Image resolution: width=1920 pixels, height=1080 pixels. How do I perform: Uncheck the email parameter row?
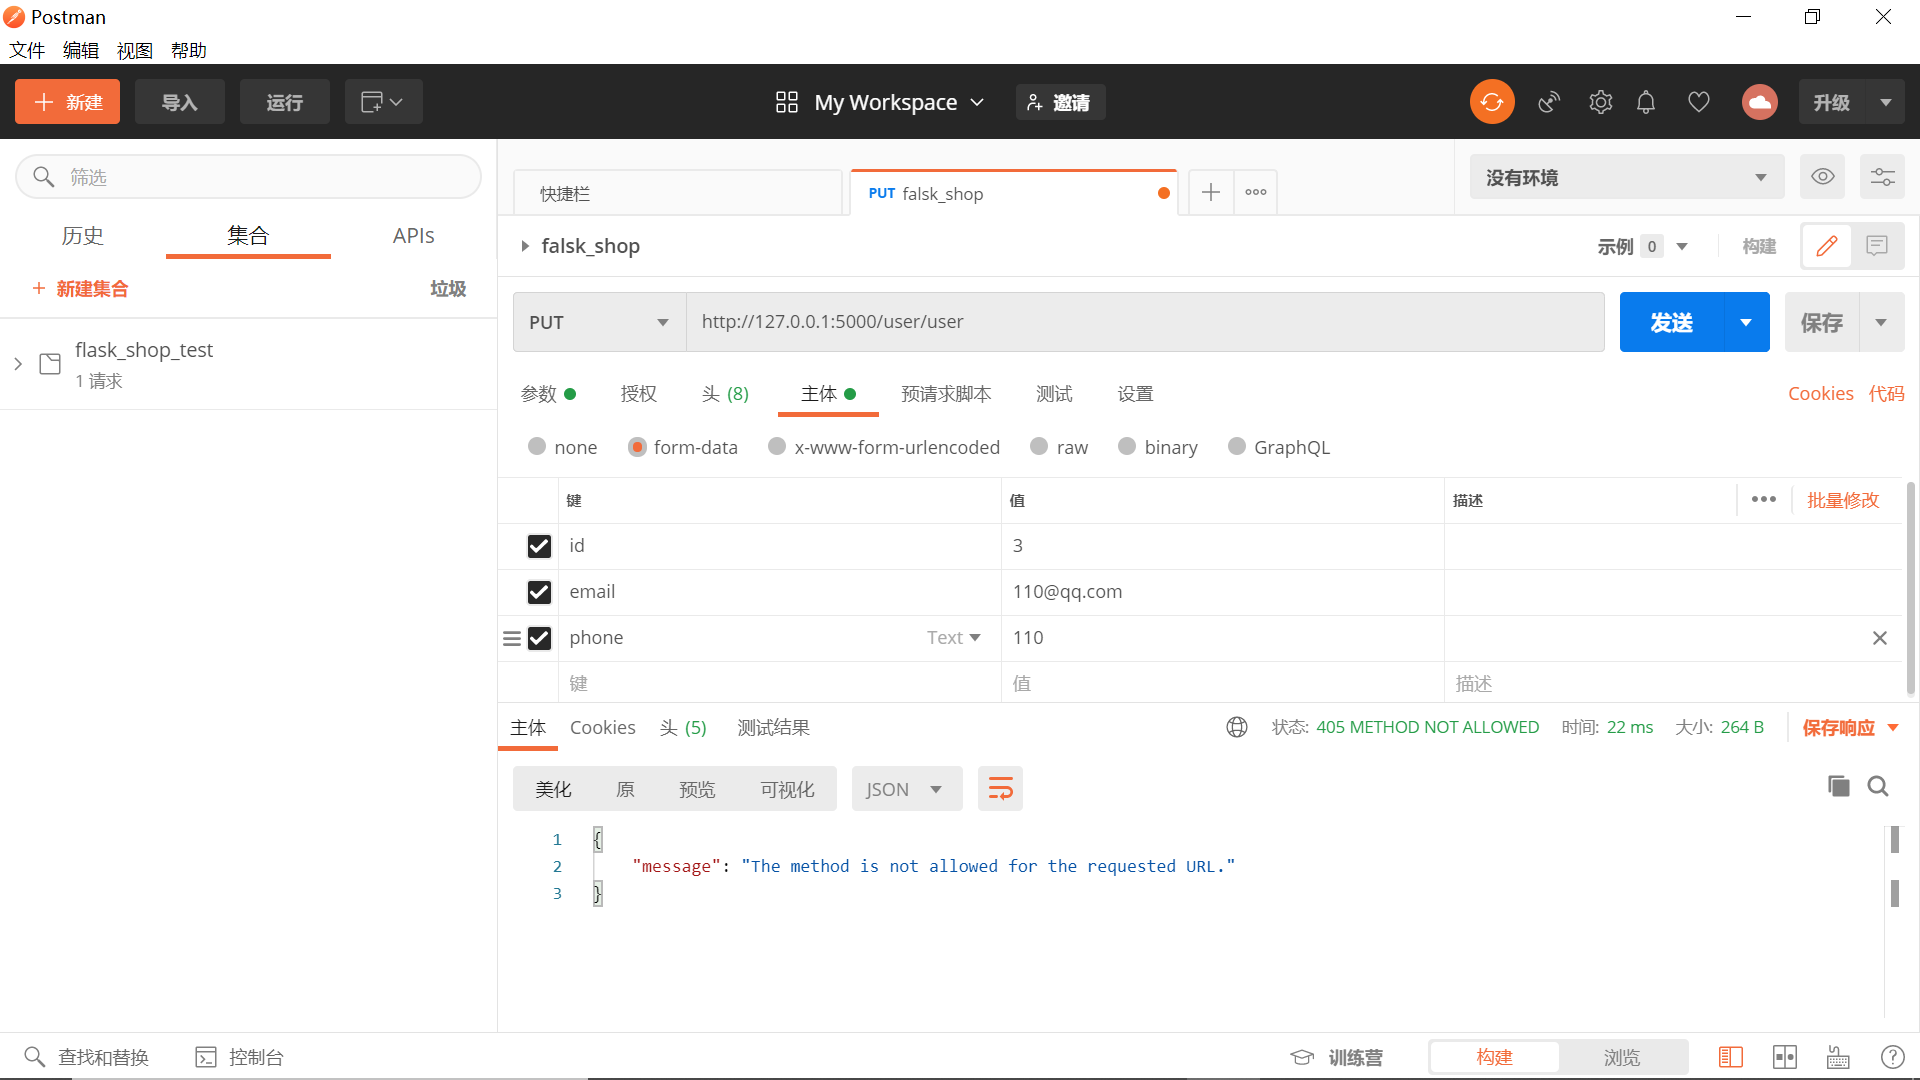[x=539, y=592]
